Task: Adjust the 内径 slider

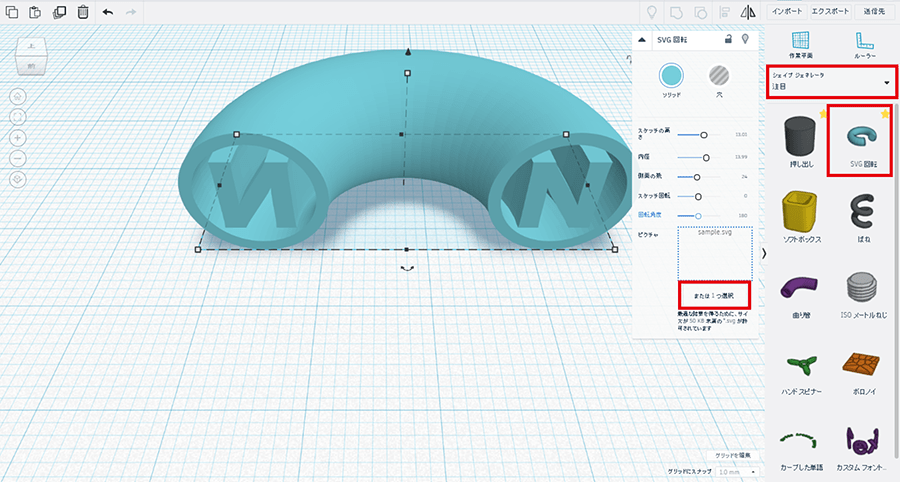Action: [x=705, y=157]
